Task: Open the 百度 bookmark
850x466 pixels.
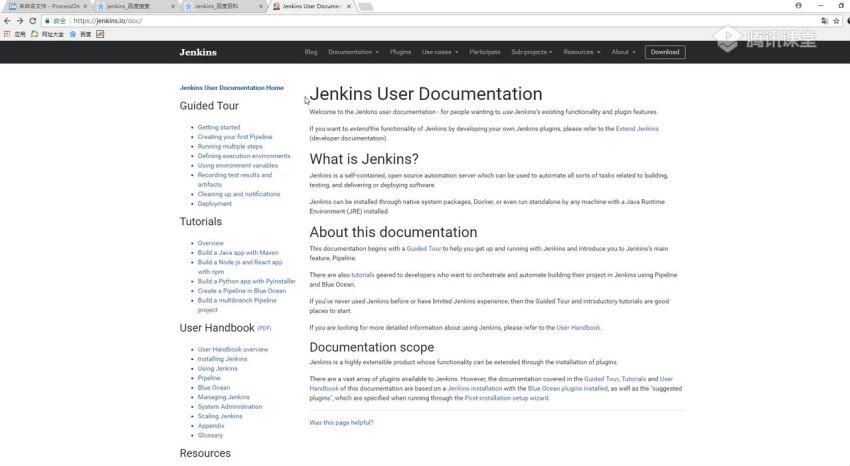Action: pos(80,34)
